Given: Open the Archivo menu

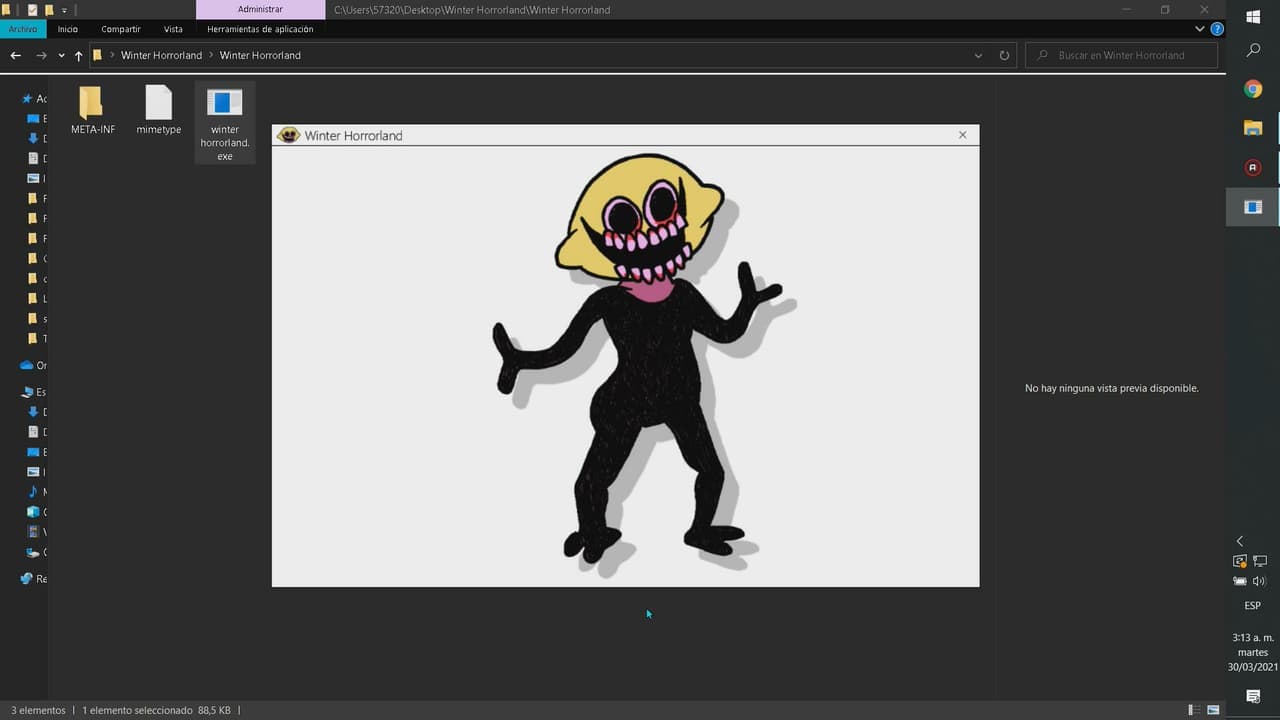Looking at the screenshot, I should [23, 29].
